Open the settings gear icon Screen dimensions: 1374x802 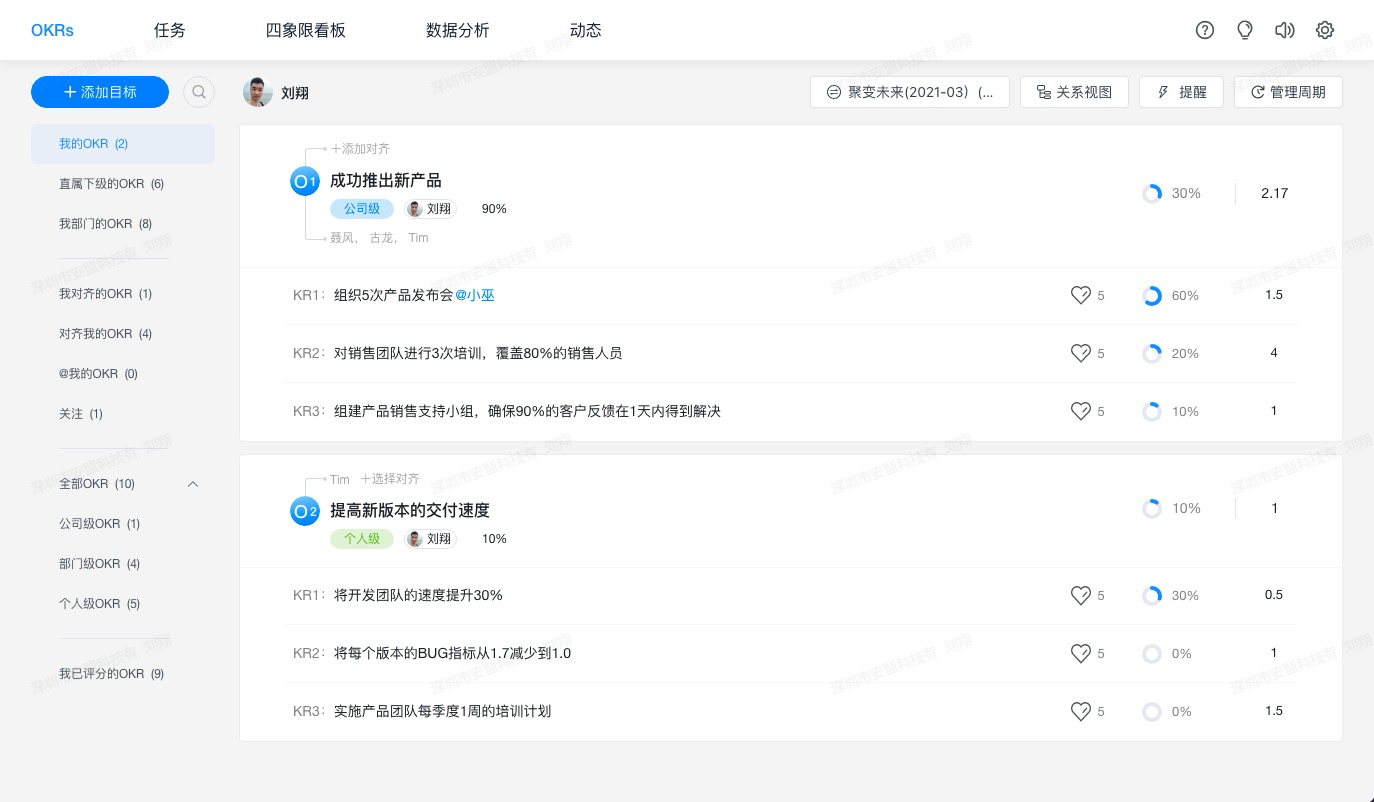click(x=1325, y=30)
